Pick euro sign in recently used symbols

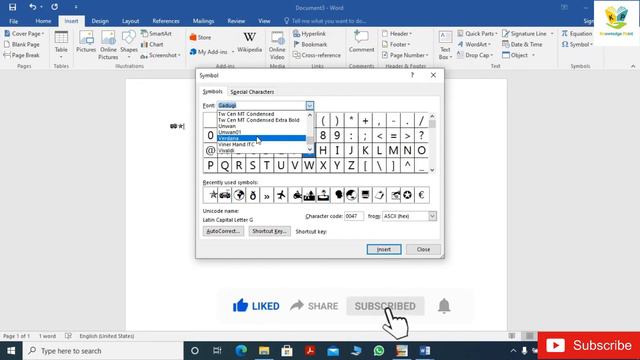pos(421,195)
